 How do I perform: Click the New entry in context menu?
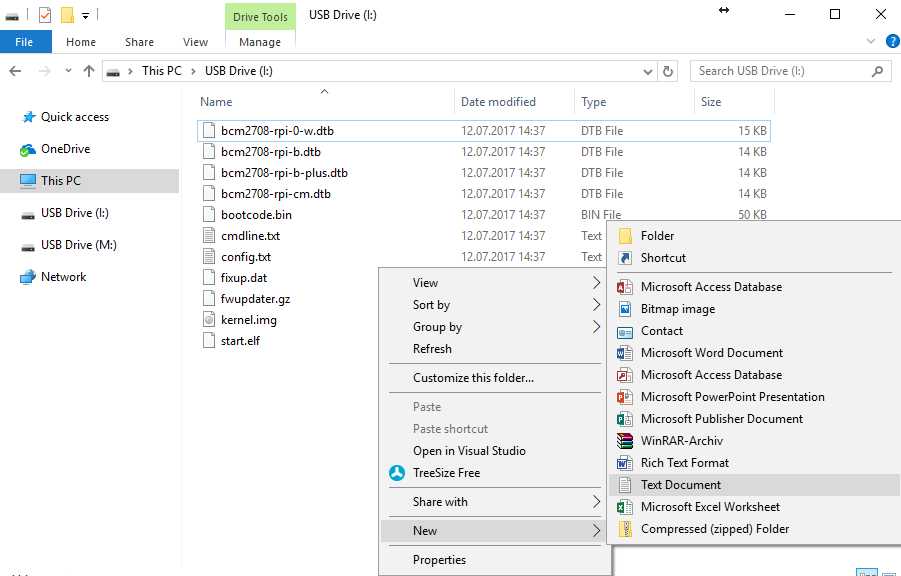[x=494, y=531]
